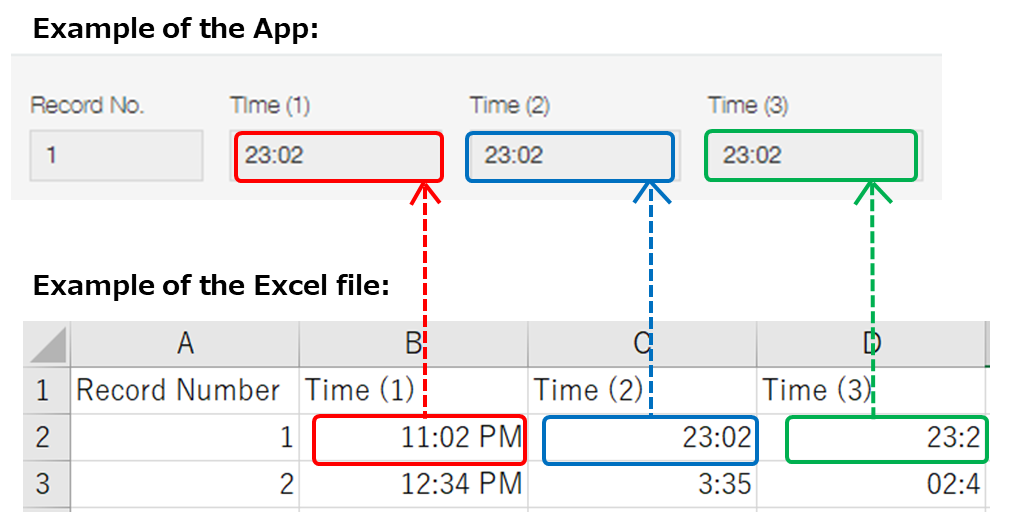This screenshot has width=1009, height=524.
Task: Click the red-outlined Time (1) field in the app
Action: (338, 157)
